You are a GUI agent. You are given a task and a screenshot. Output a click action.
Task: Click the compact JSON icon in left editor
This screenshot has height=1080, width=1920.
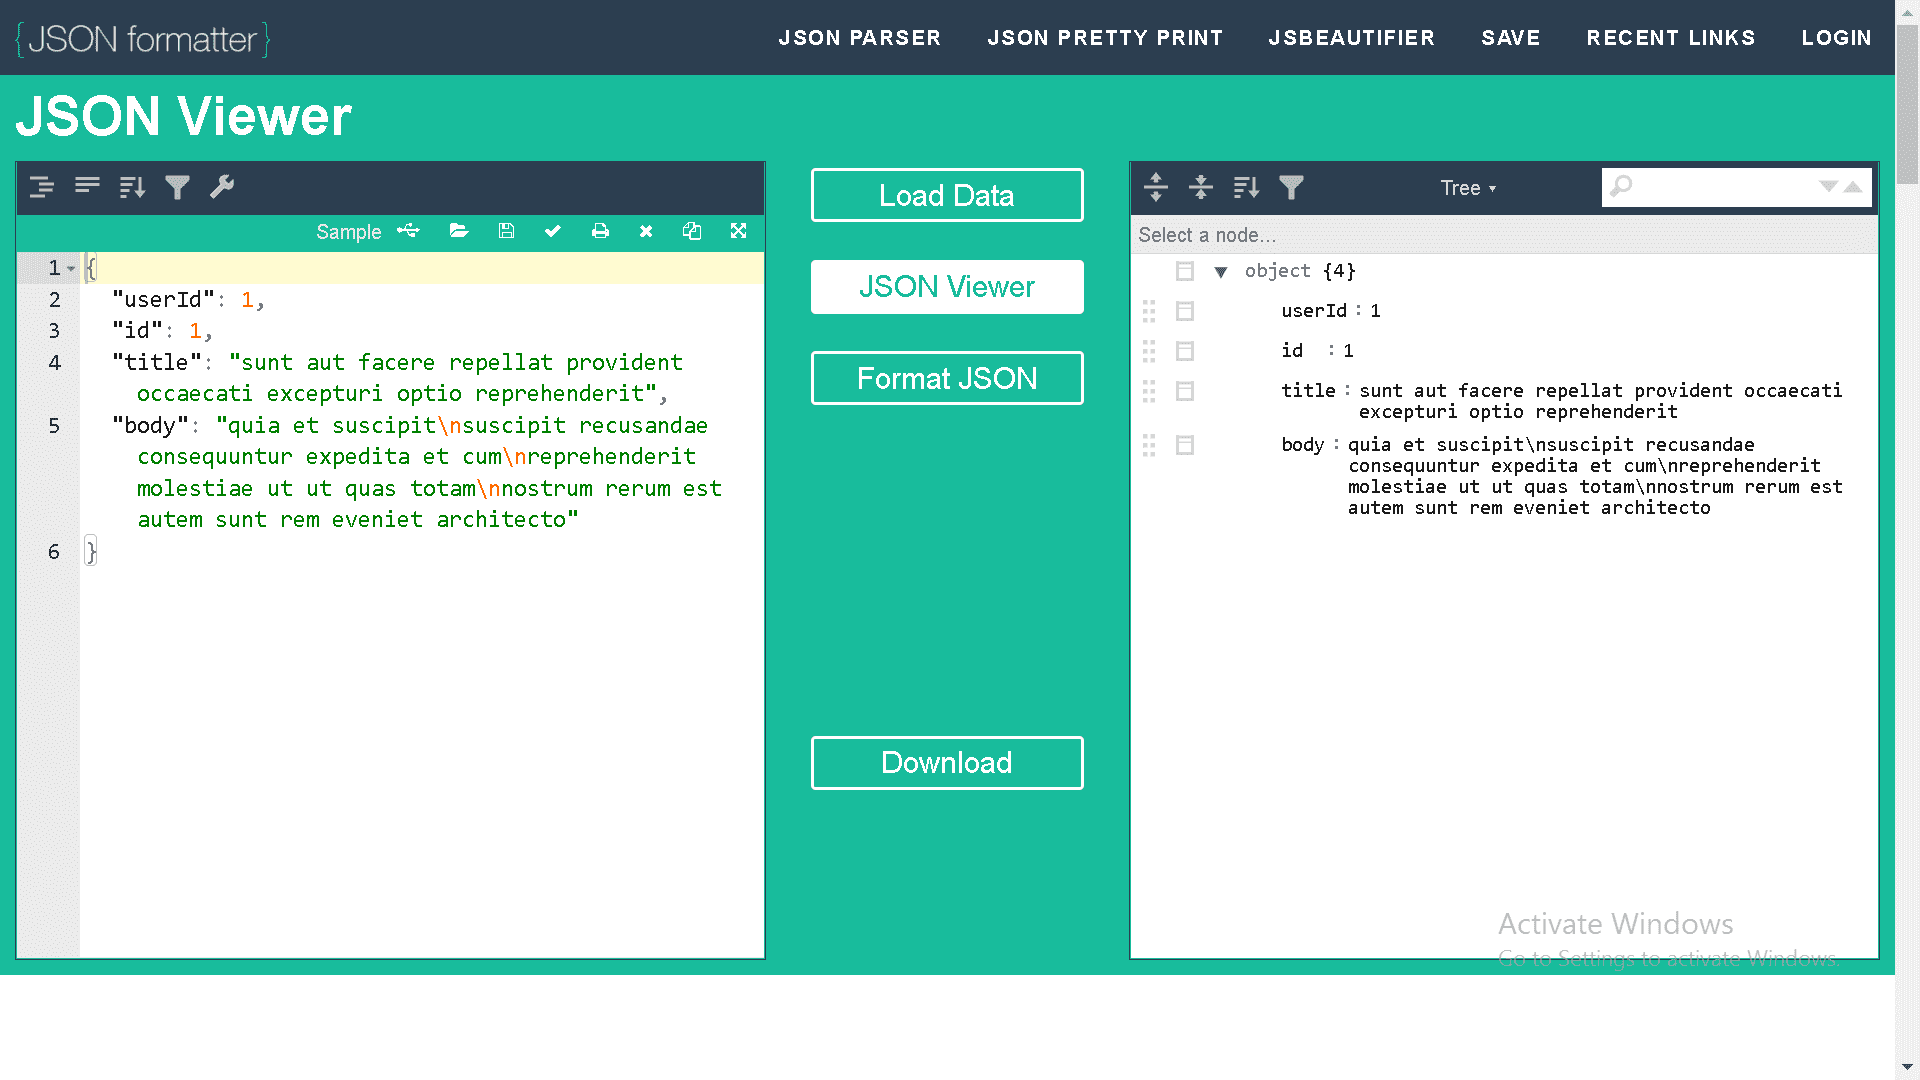pyautogui.click(x=87, y=187)
